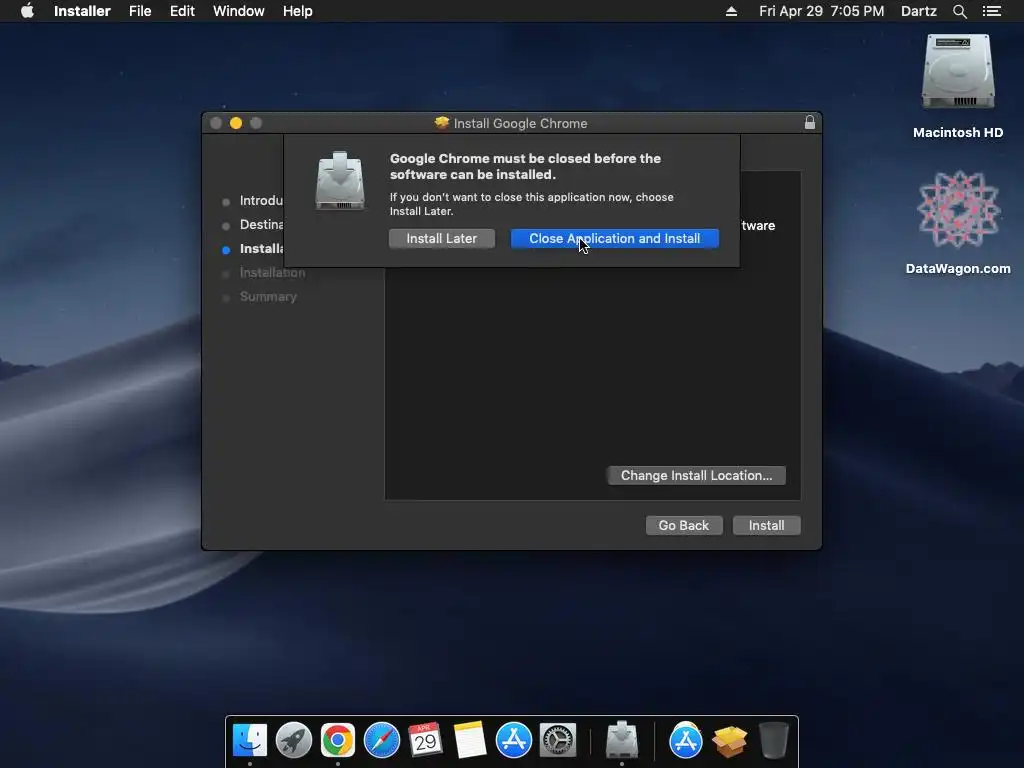Viewport: 1024px width, 768px height.
Task: Select the Installation Type step
Action: (252, 249)
